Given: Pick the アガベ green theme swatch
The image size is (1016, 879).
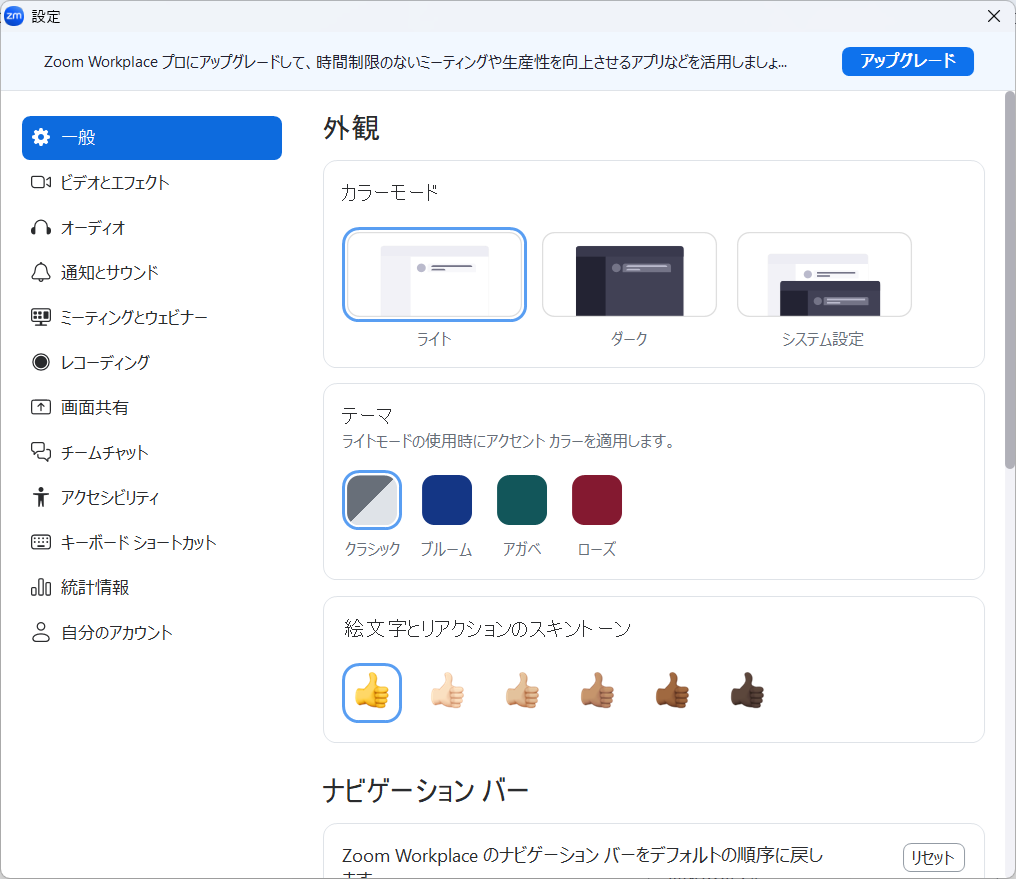Looking at the screenshot, I should pos(522,500).
